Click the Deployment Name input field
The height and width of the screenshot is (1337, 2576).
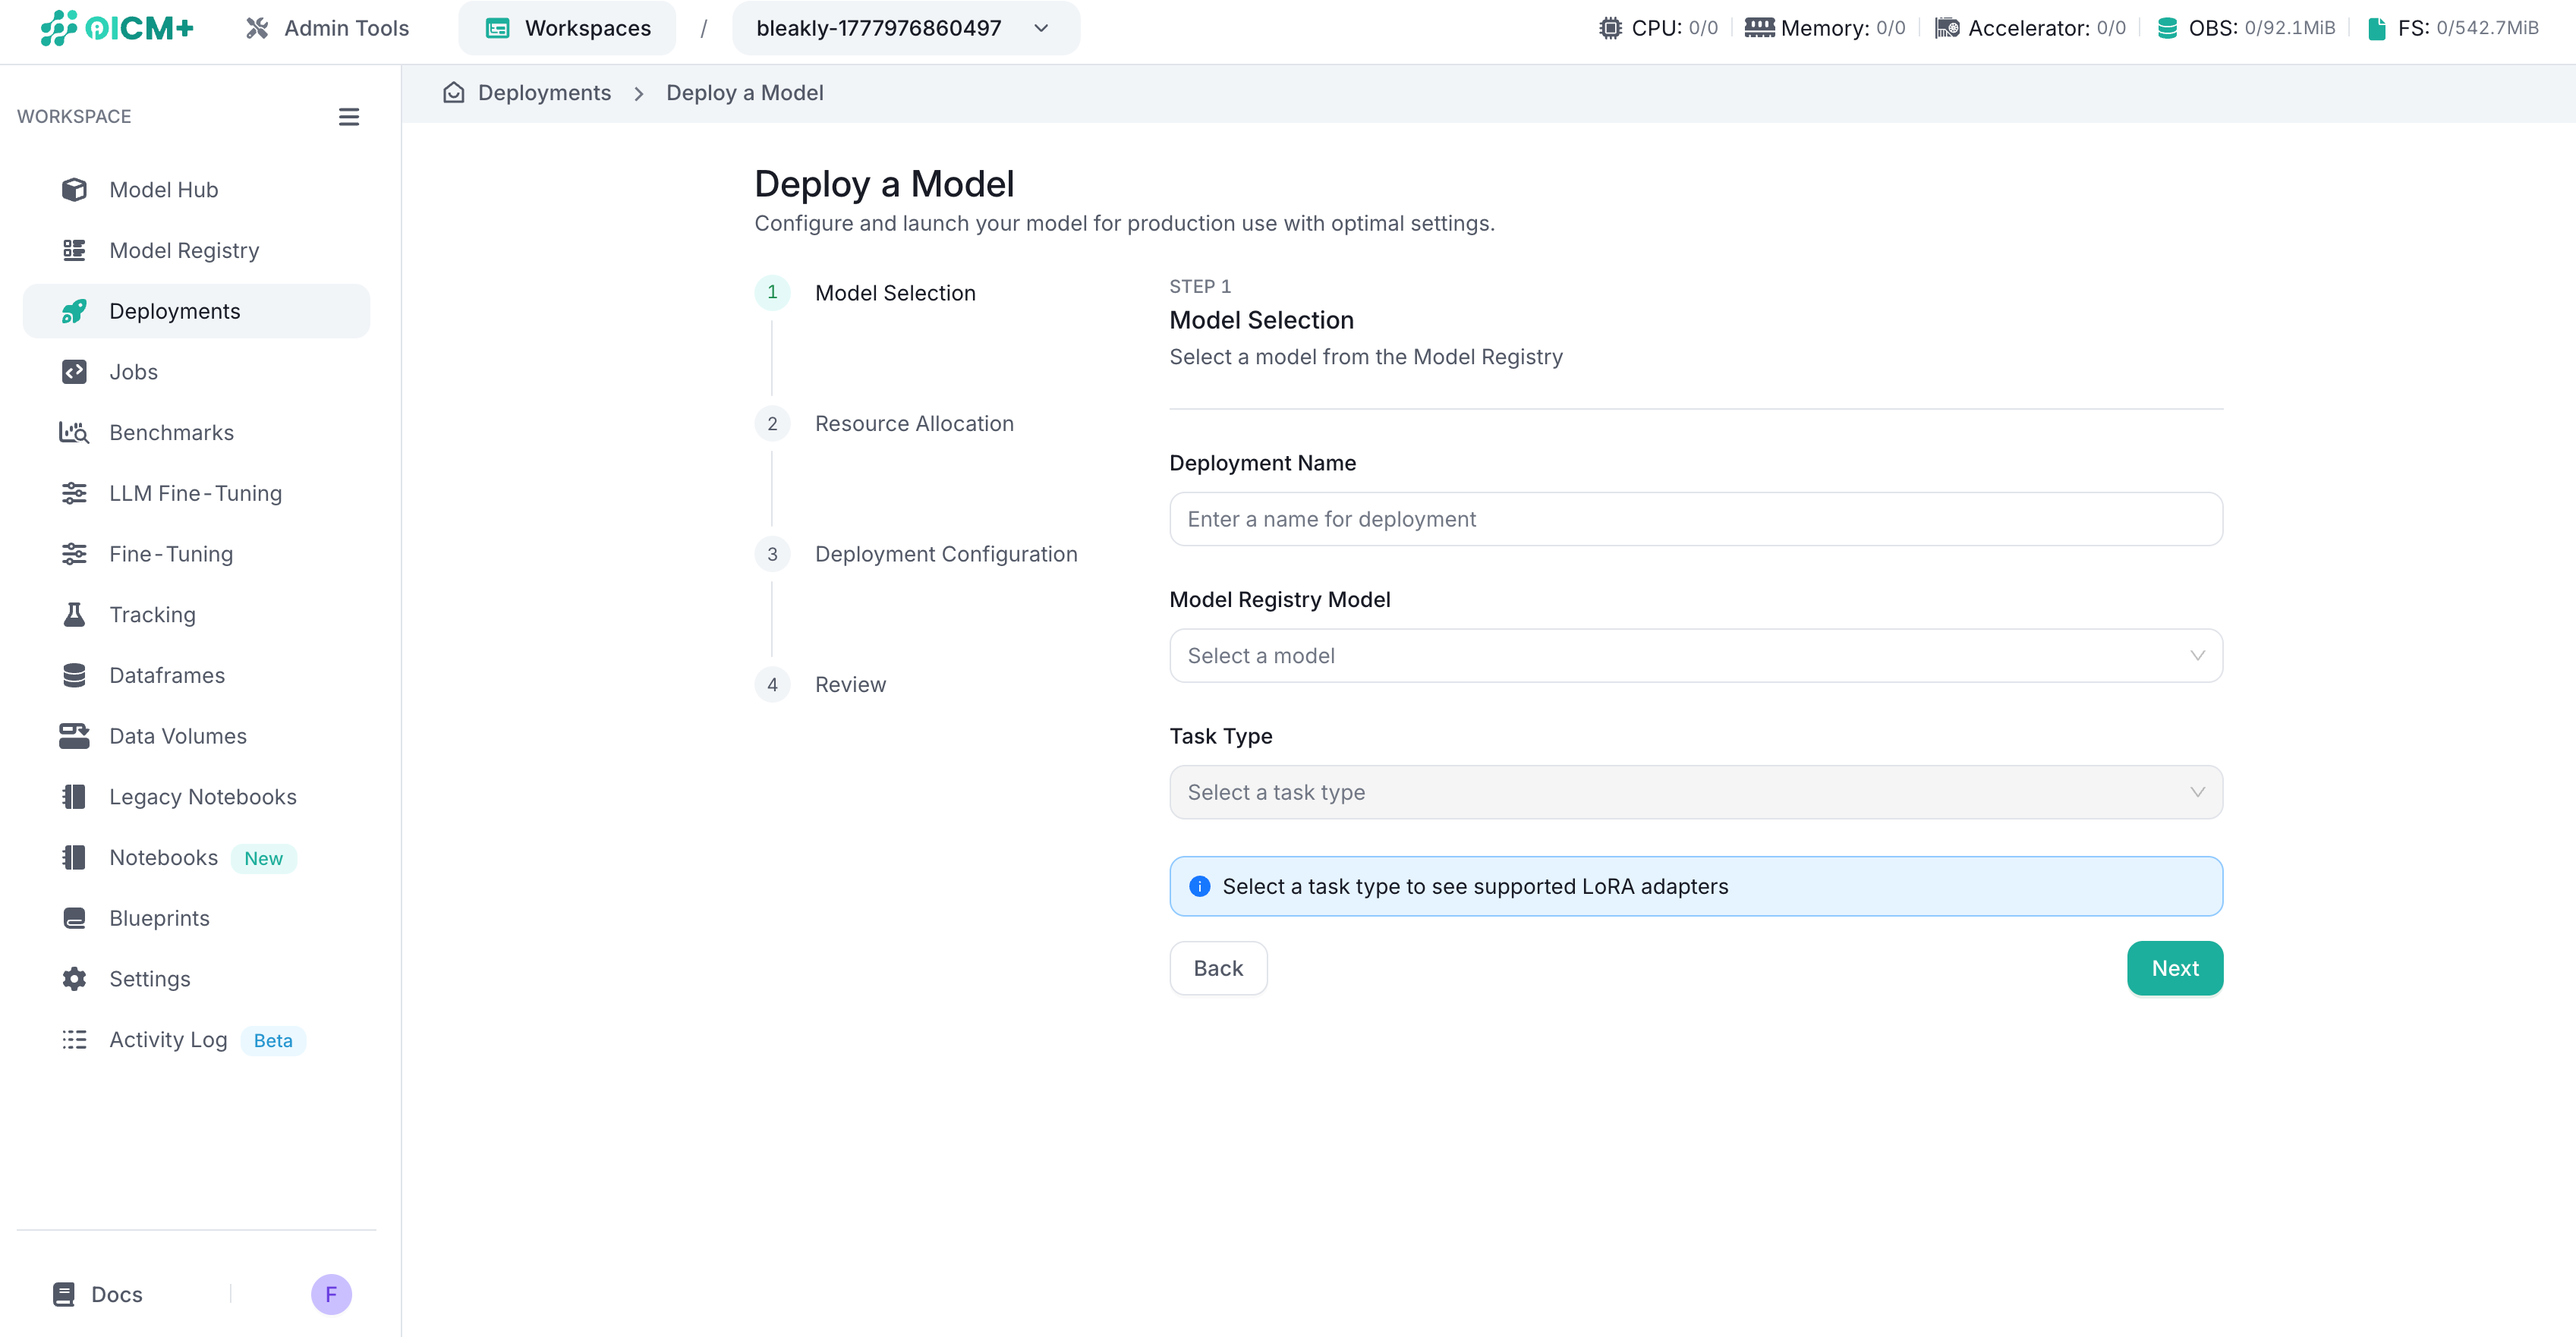1695,519
